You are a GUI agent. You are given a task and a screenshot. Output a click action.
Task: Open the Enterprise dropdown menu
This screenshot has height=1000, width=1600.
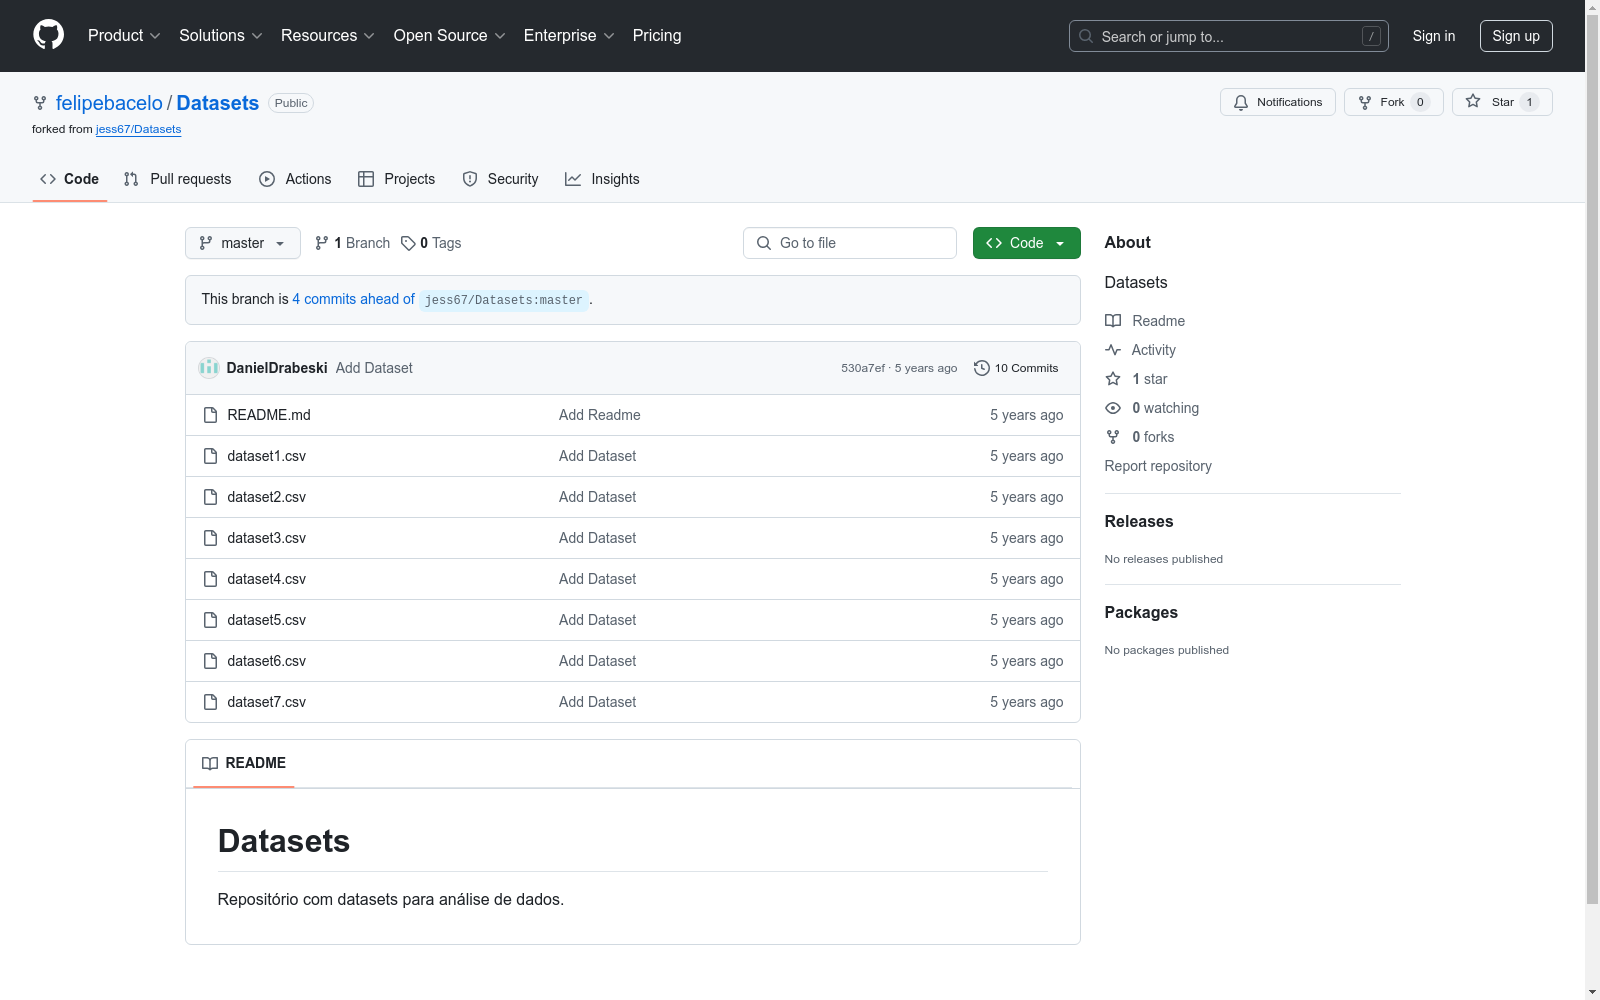pos(569,35)
